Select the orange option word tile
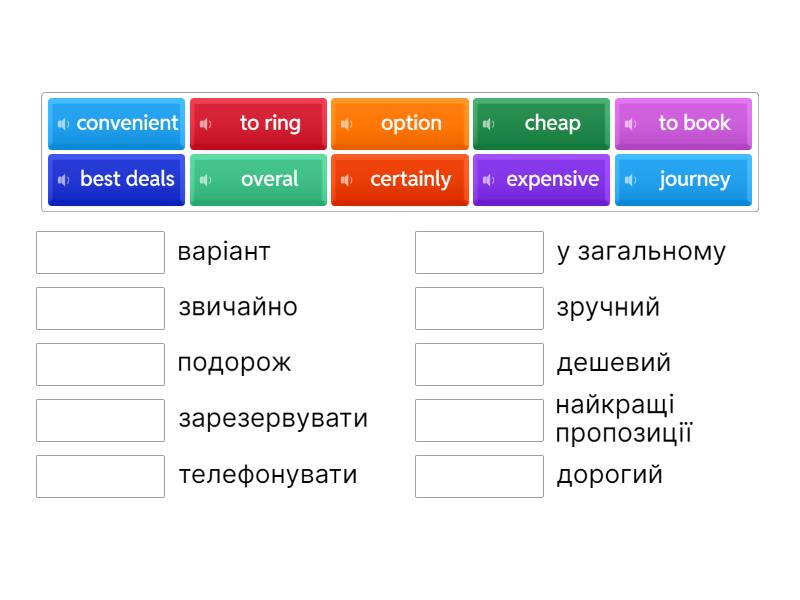This screenshot has width=800, height=600. pyautogui.click(x=410, y=124)
